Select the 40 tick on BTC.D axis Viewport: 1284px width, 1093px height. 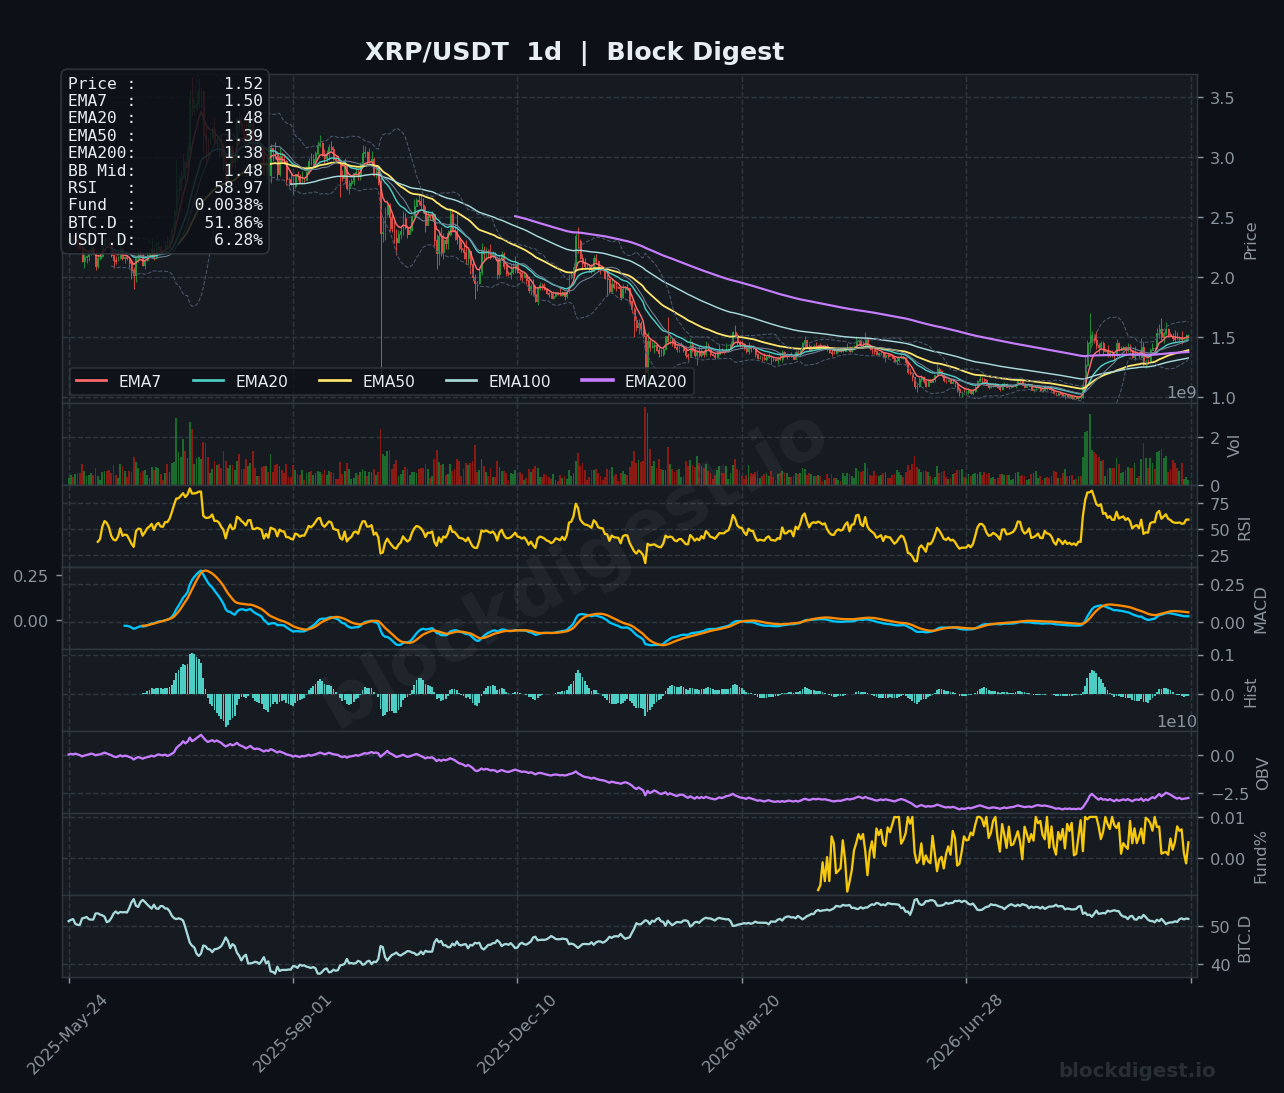click(1219, 965)
